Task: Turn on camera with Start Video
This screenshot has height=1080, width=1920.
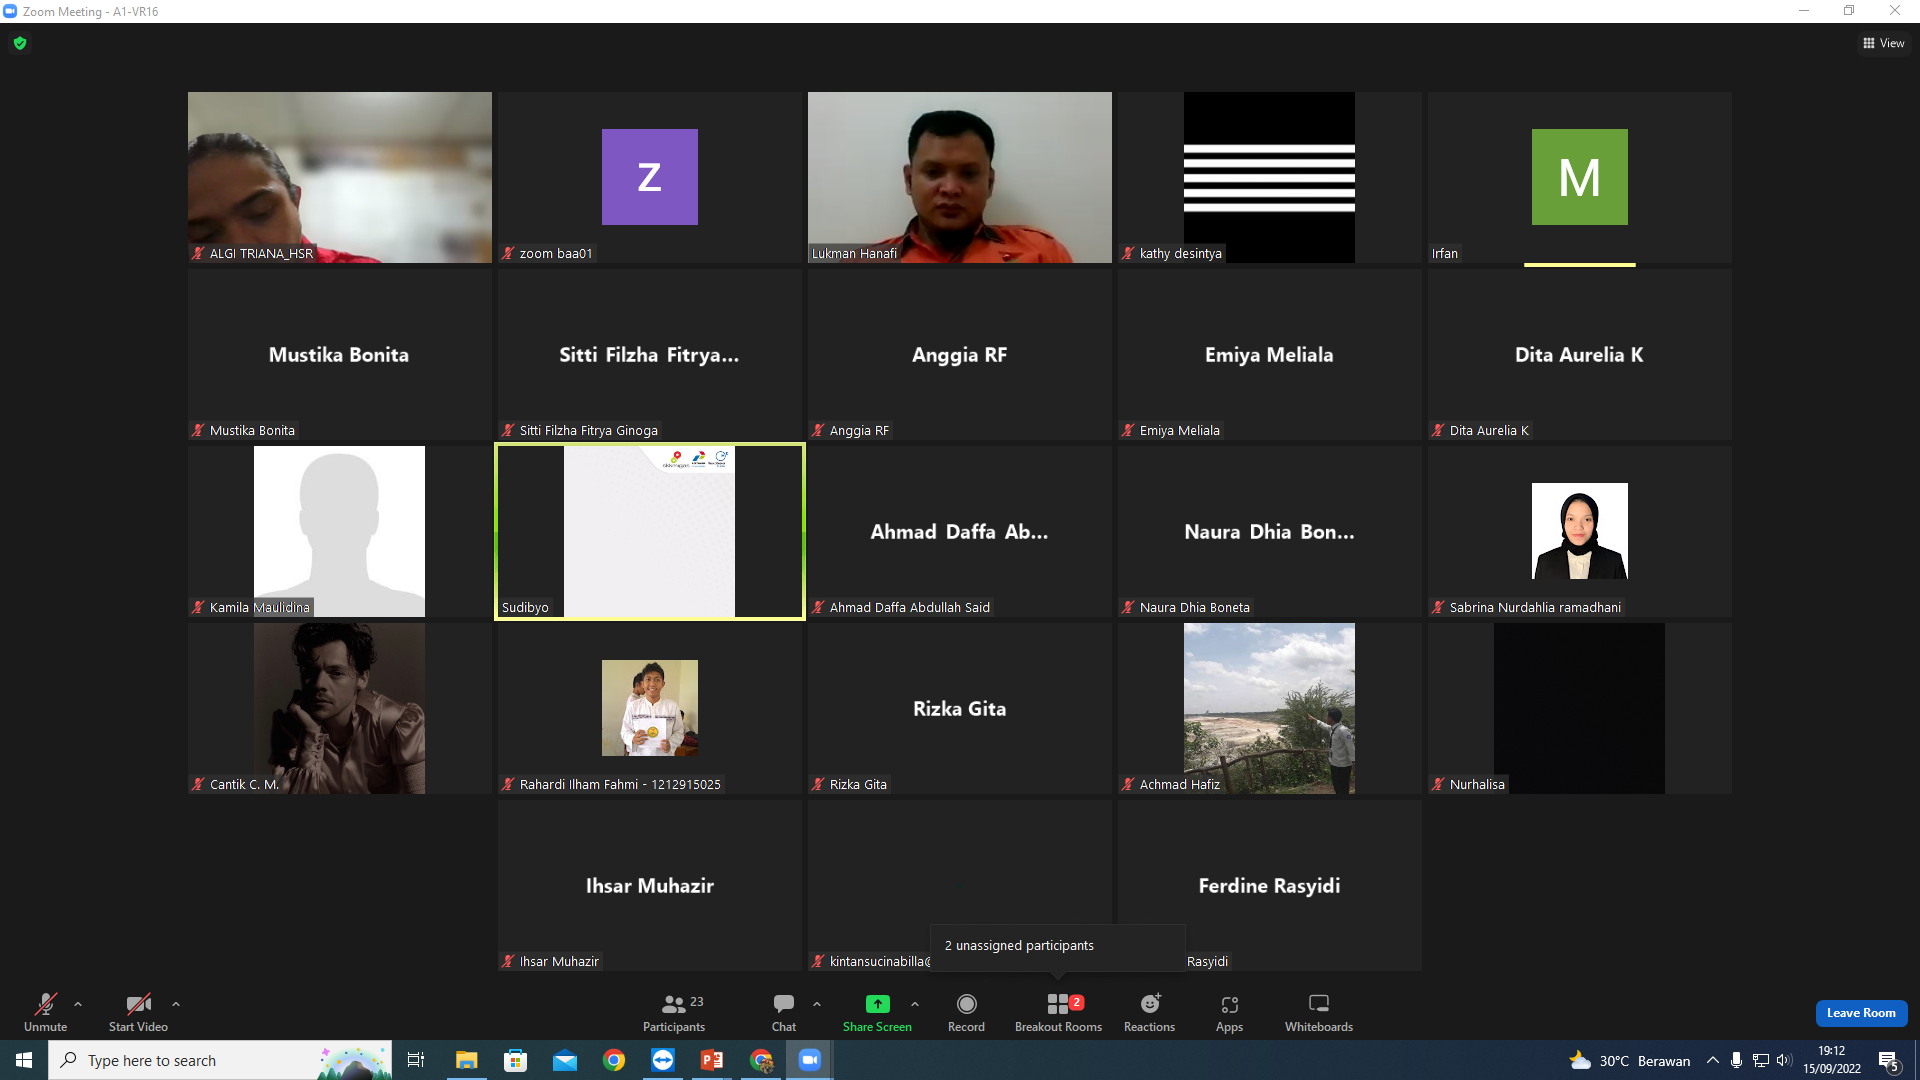Action: (138, 1012)
